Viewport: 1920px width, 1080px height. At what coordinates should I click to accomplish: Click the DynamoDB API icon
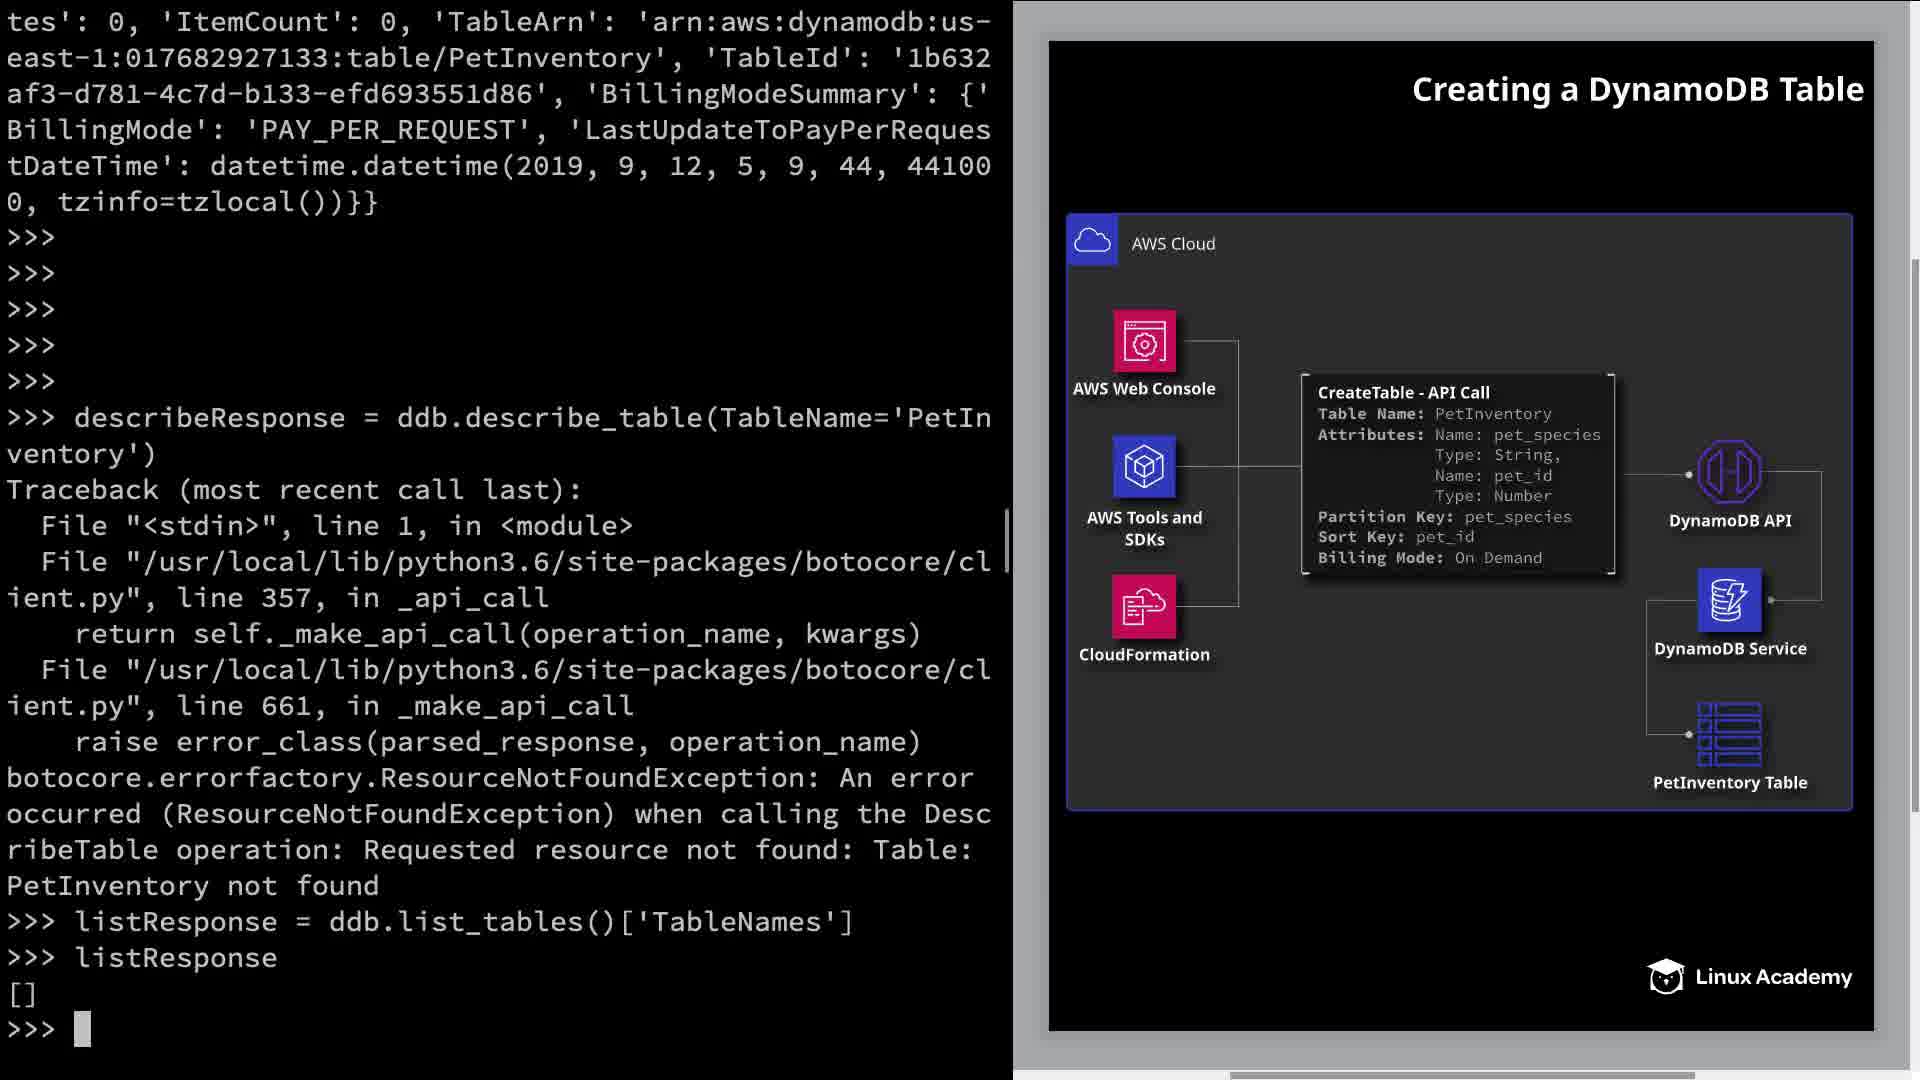pyautogui.click(x=1729, y=472)
